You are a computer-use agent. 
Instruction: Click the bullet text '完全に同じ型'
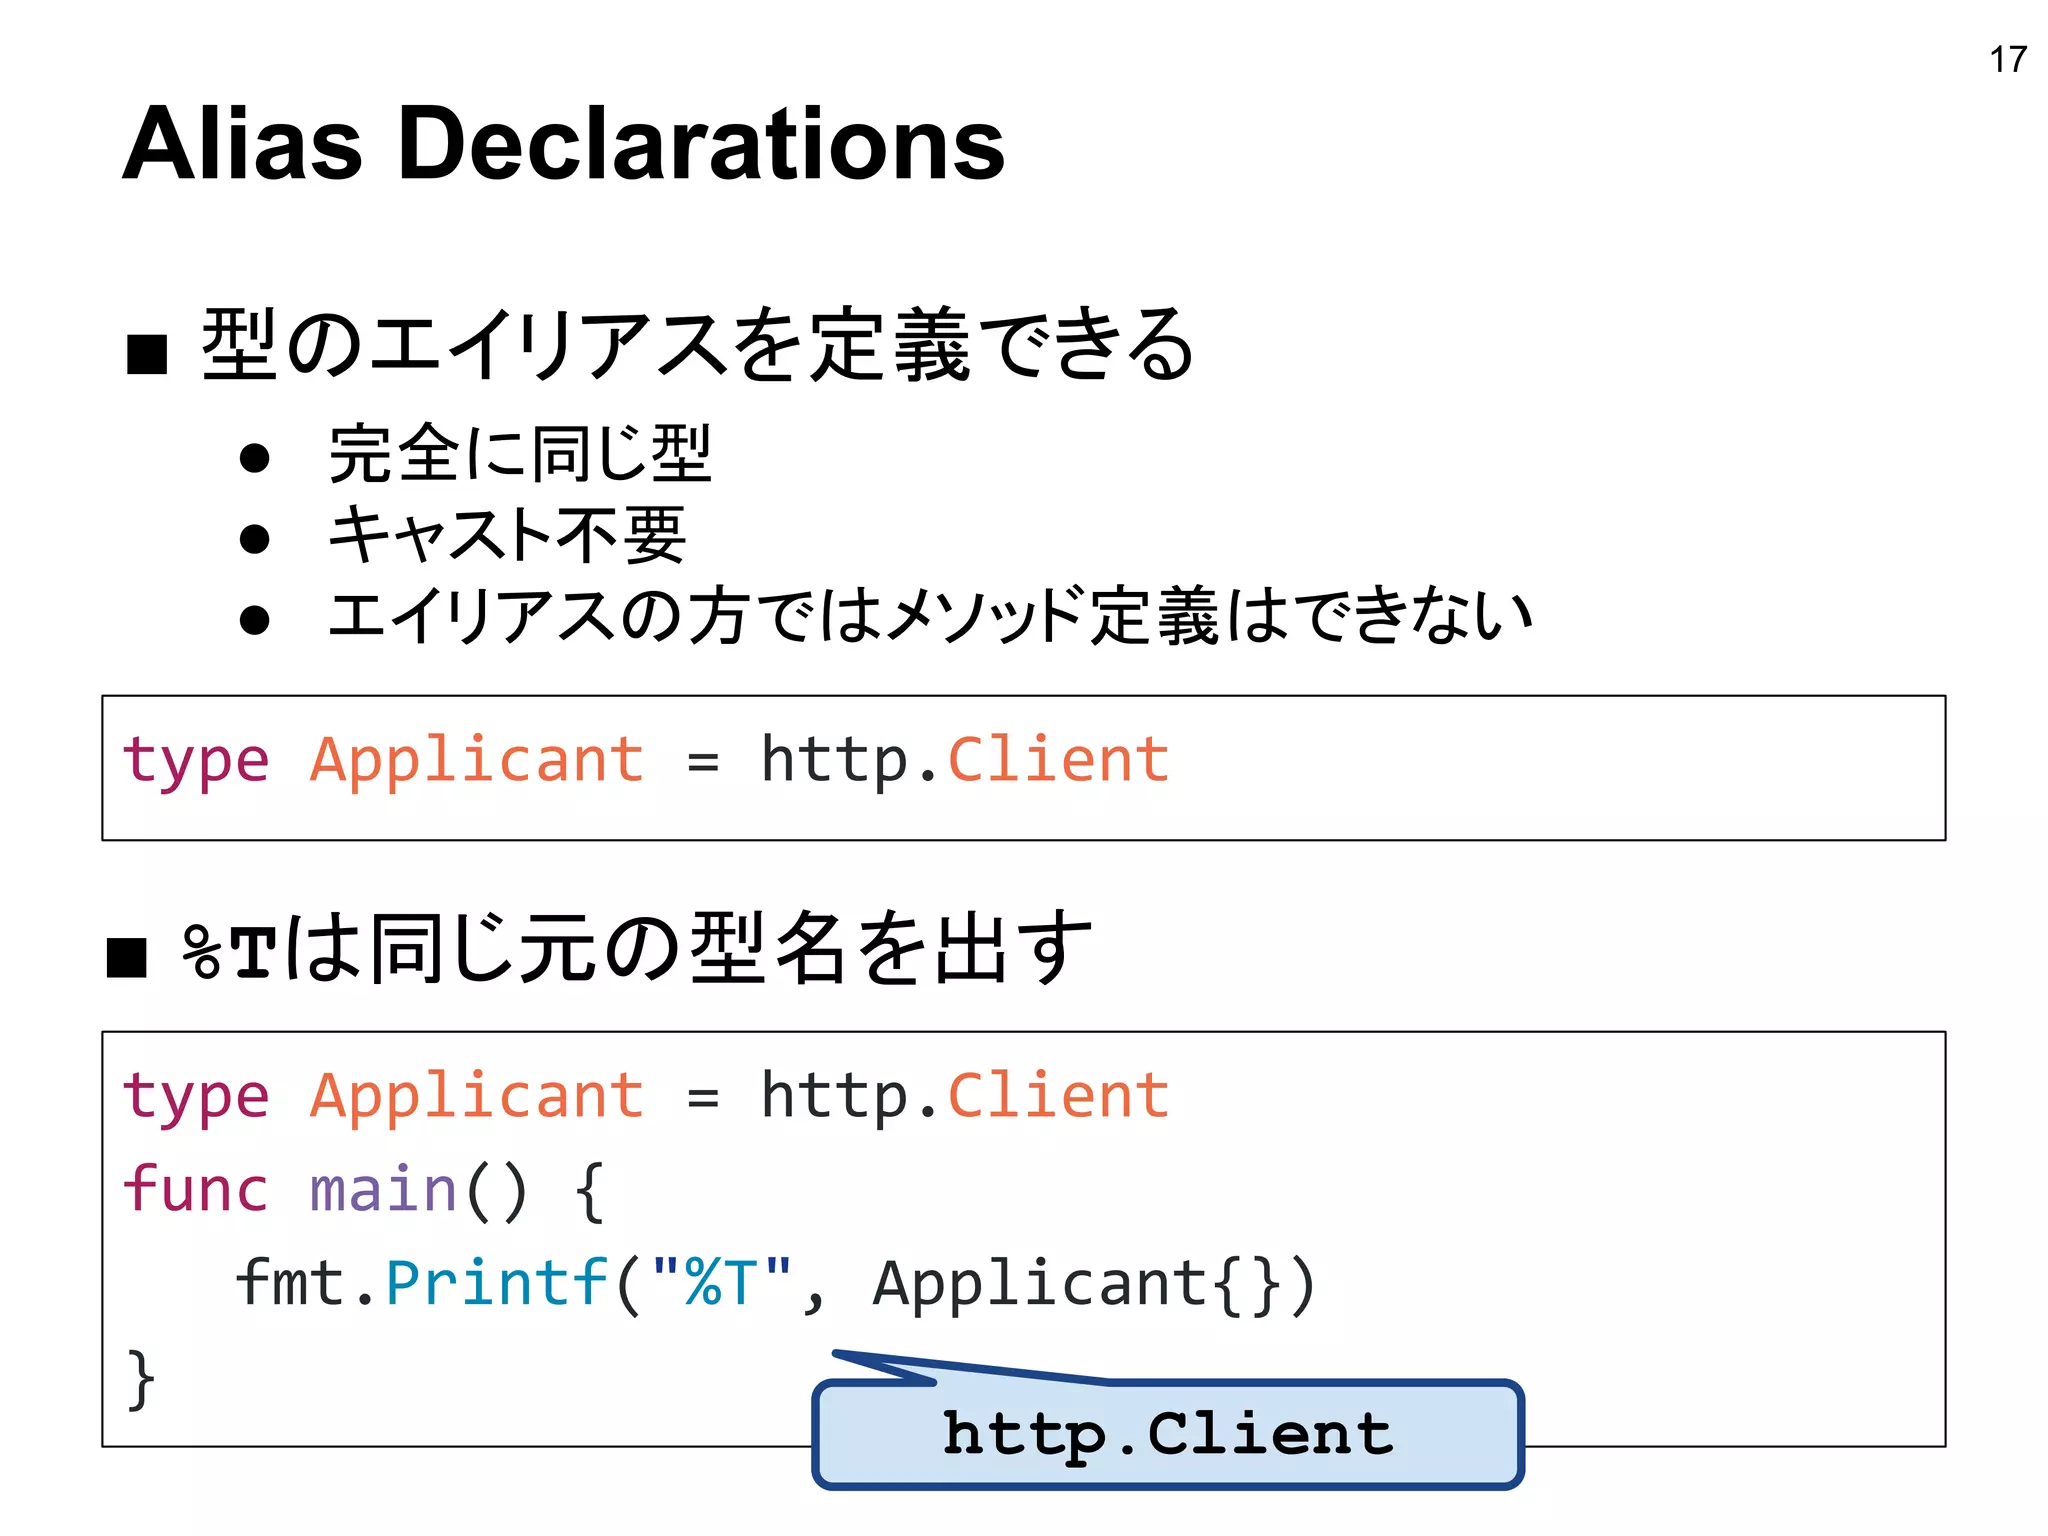(x=520, y=454)
